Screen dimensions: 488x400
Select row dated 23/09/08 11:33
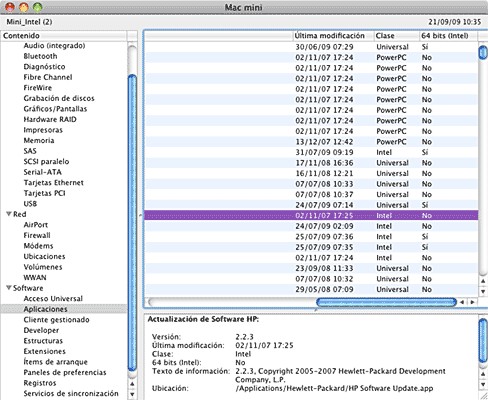click(311, 268)
